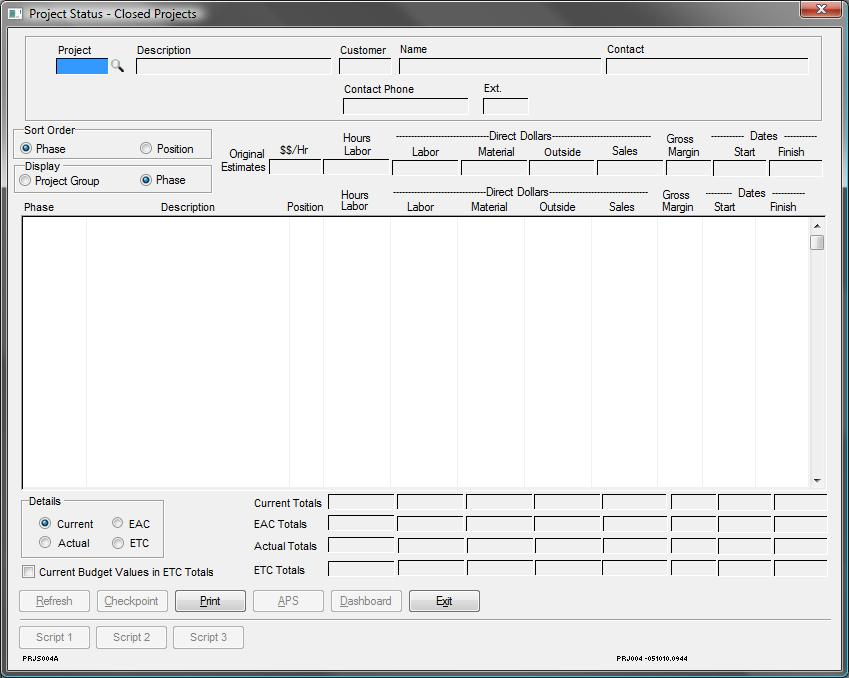Viewport: 849px width, 678px height.
Task: Open the APS button
Action: pyautogui.click(x=288, y=601)
